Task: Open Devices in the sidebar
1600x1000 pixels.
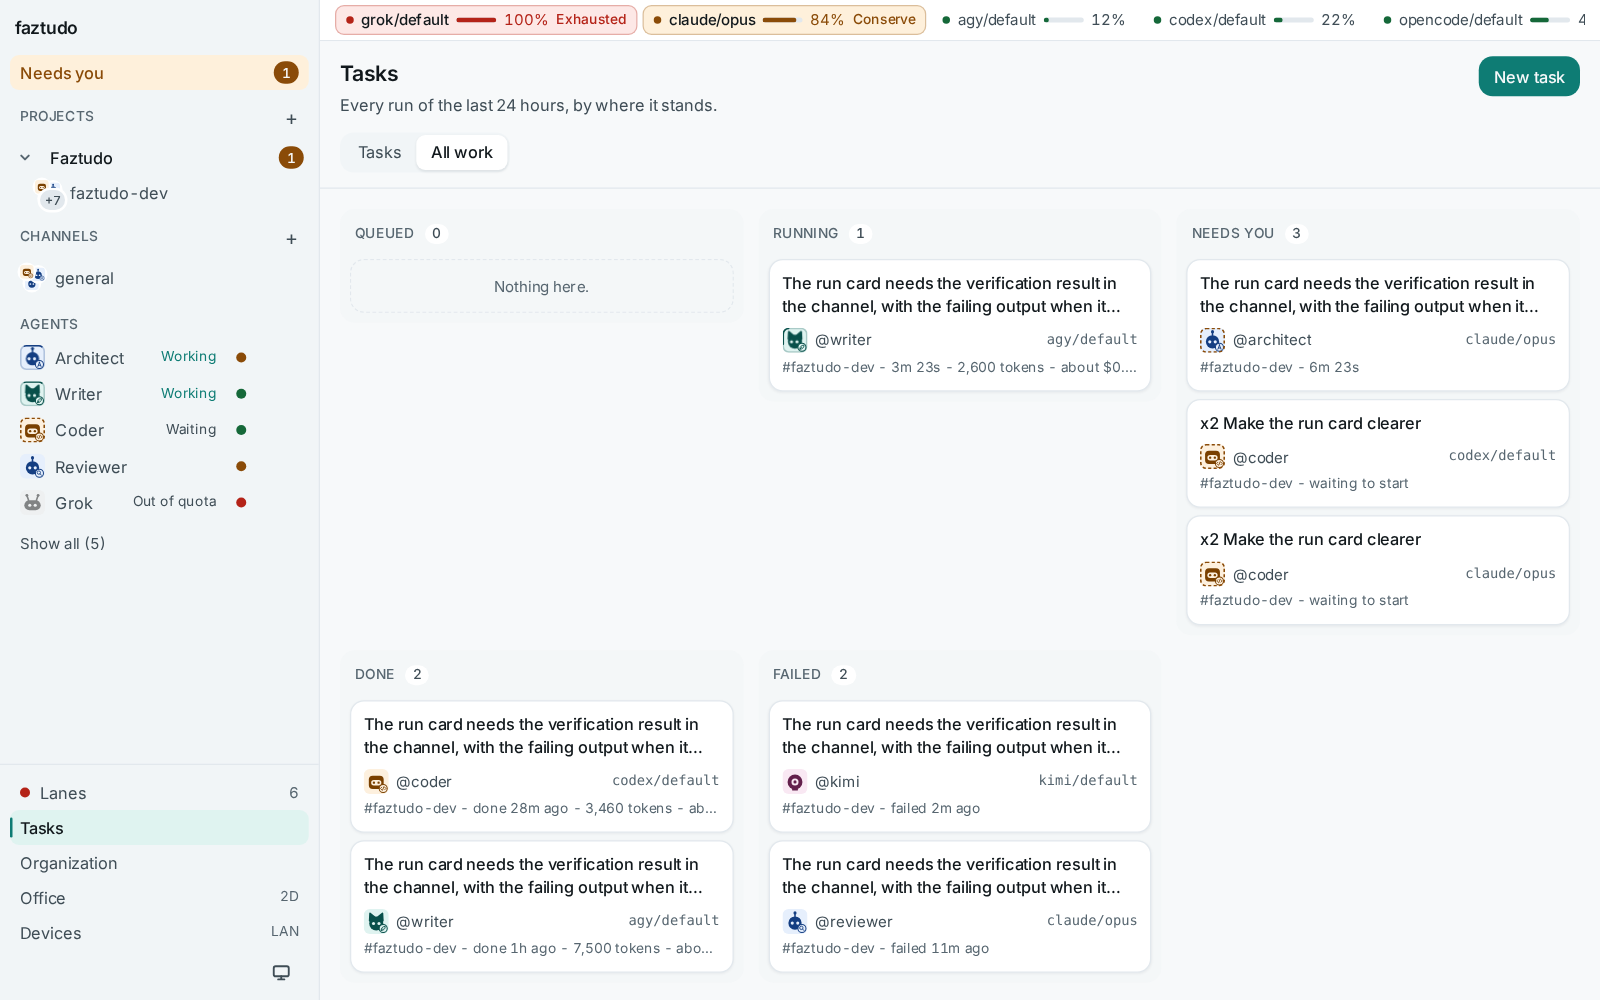Action: pyautogui.click(x=159, y=933)
